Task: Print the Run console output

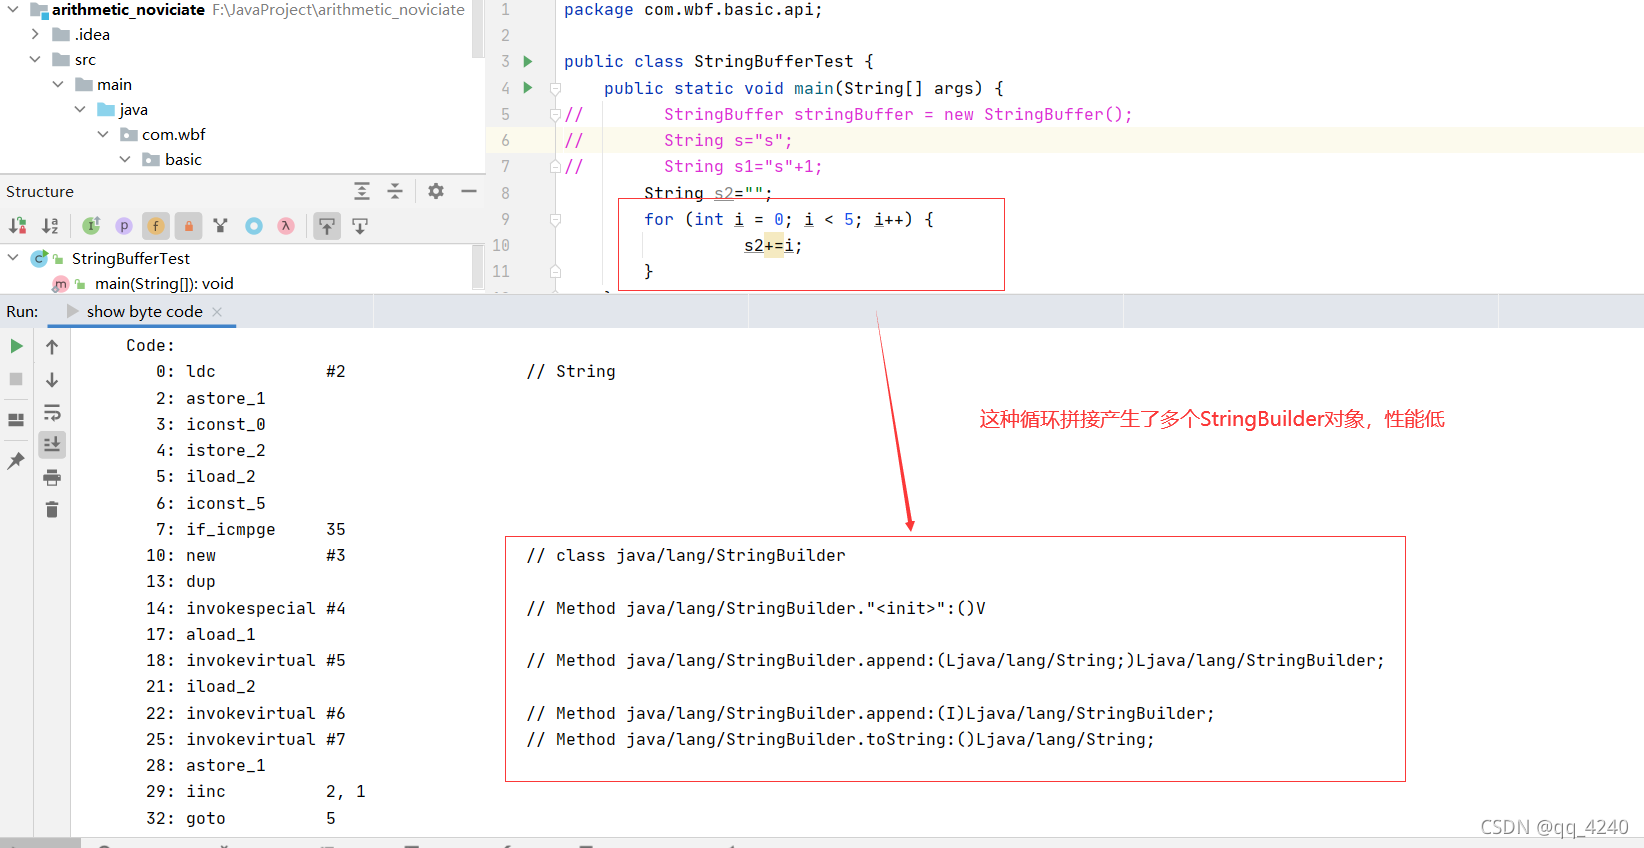Action: pos(52,477)
